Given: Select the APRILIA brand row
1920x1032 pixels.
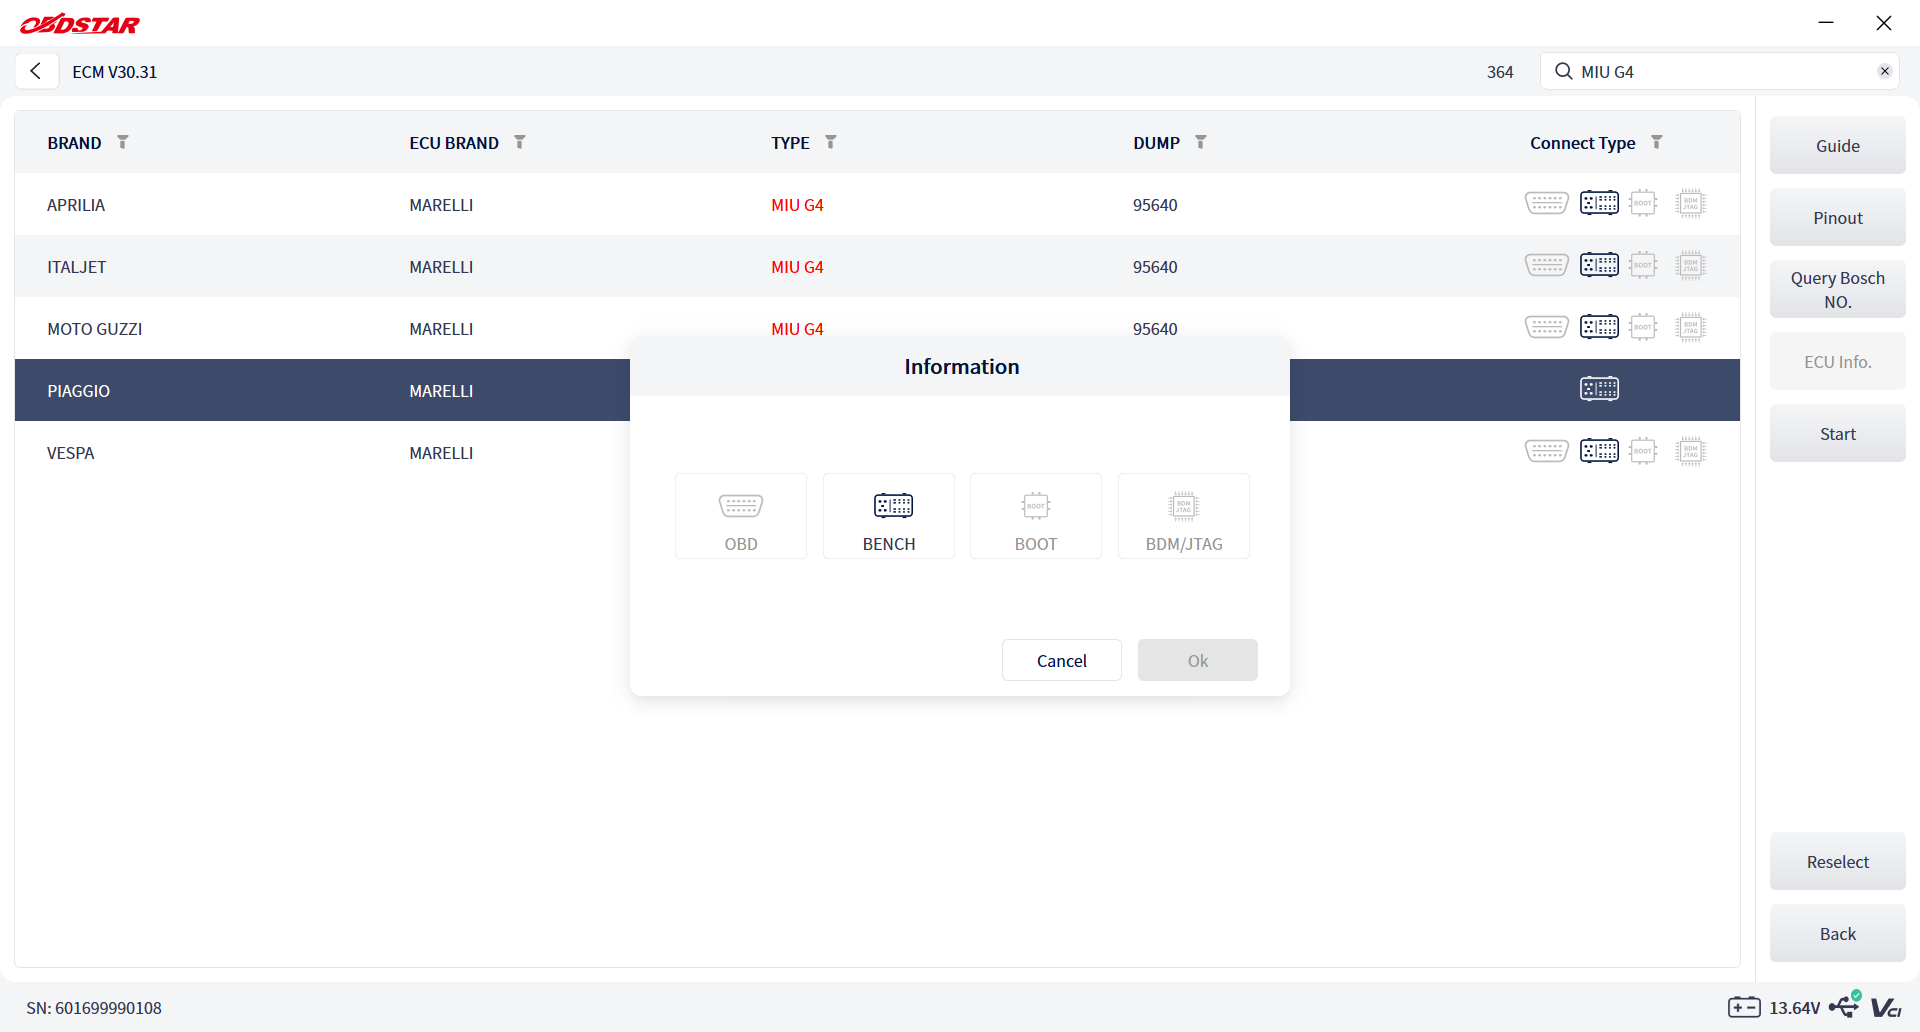Looking at the screenshot, I should click(877, 204).
